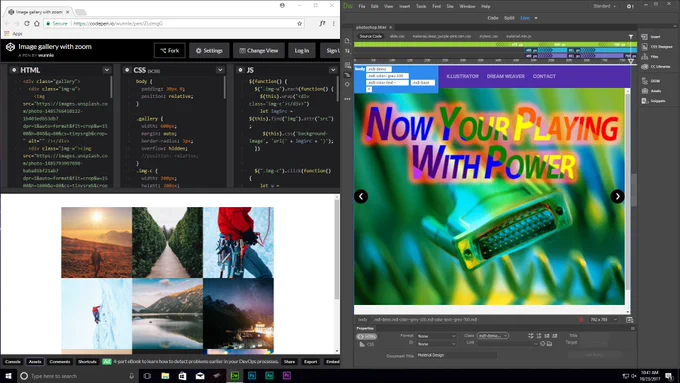This screenshot has height=383, width=680.
Task: Open Chrome three-dot menu
Action: coord(333,23)
